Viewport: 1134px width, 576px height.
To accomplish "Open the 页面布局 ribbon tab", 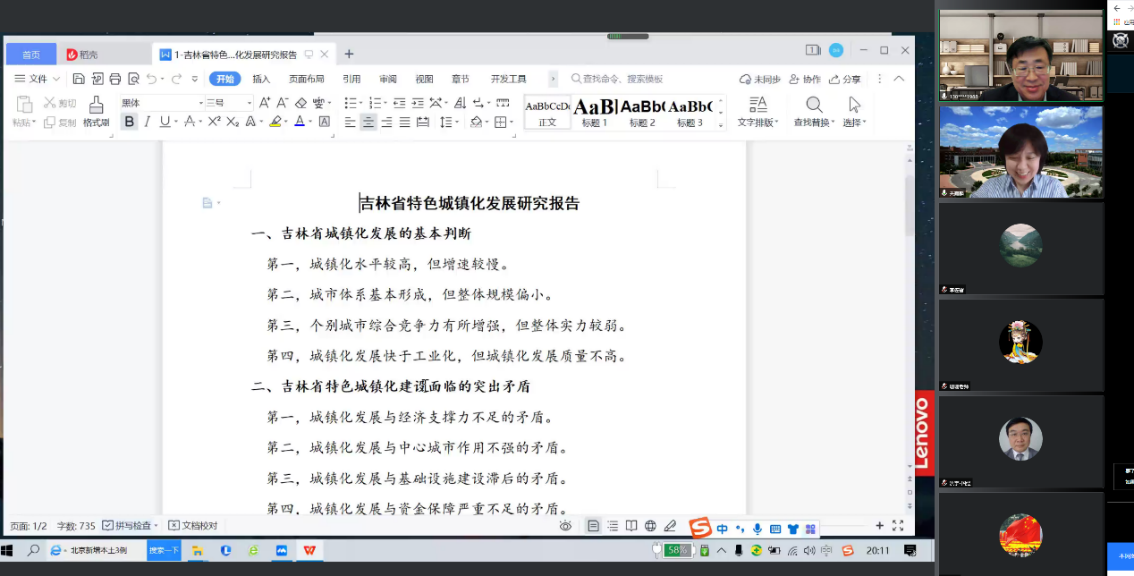I will pyautogui.click(x=306, y=79).
